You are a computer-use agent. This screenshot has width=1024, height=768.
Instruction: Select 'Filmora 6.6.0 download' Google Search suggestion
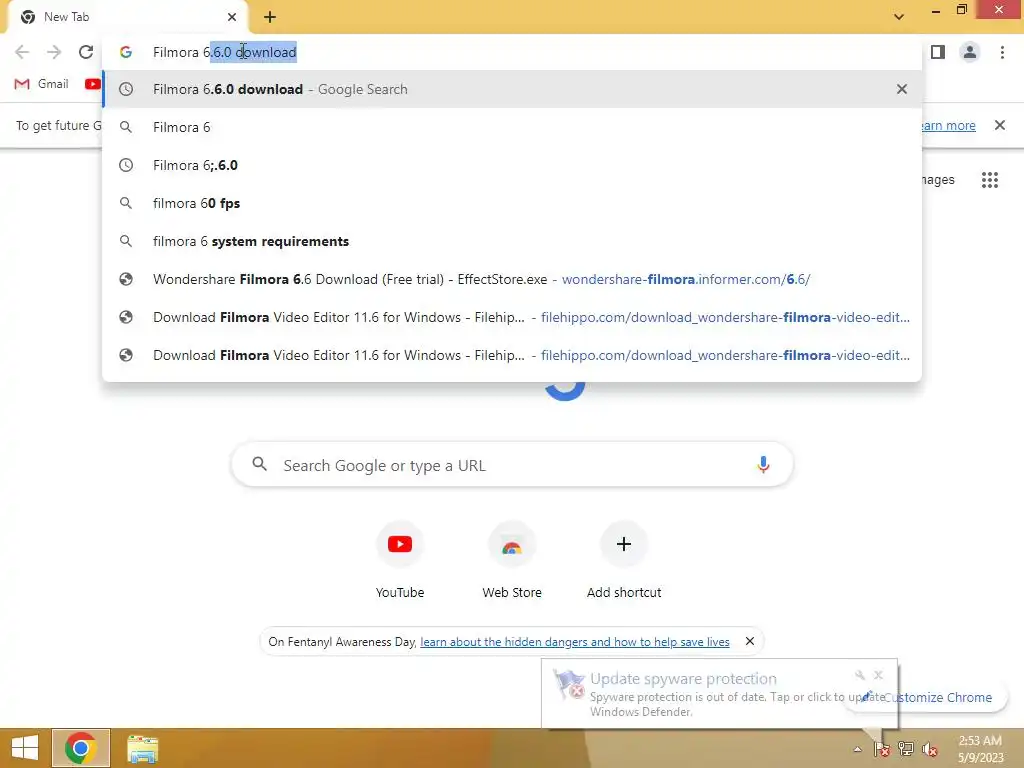[512, 89]
